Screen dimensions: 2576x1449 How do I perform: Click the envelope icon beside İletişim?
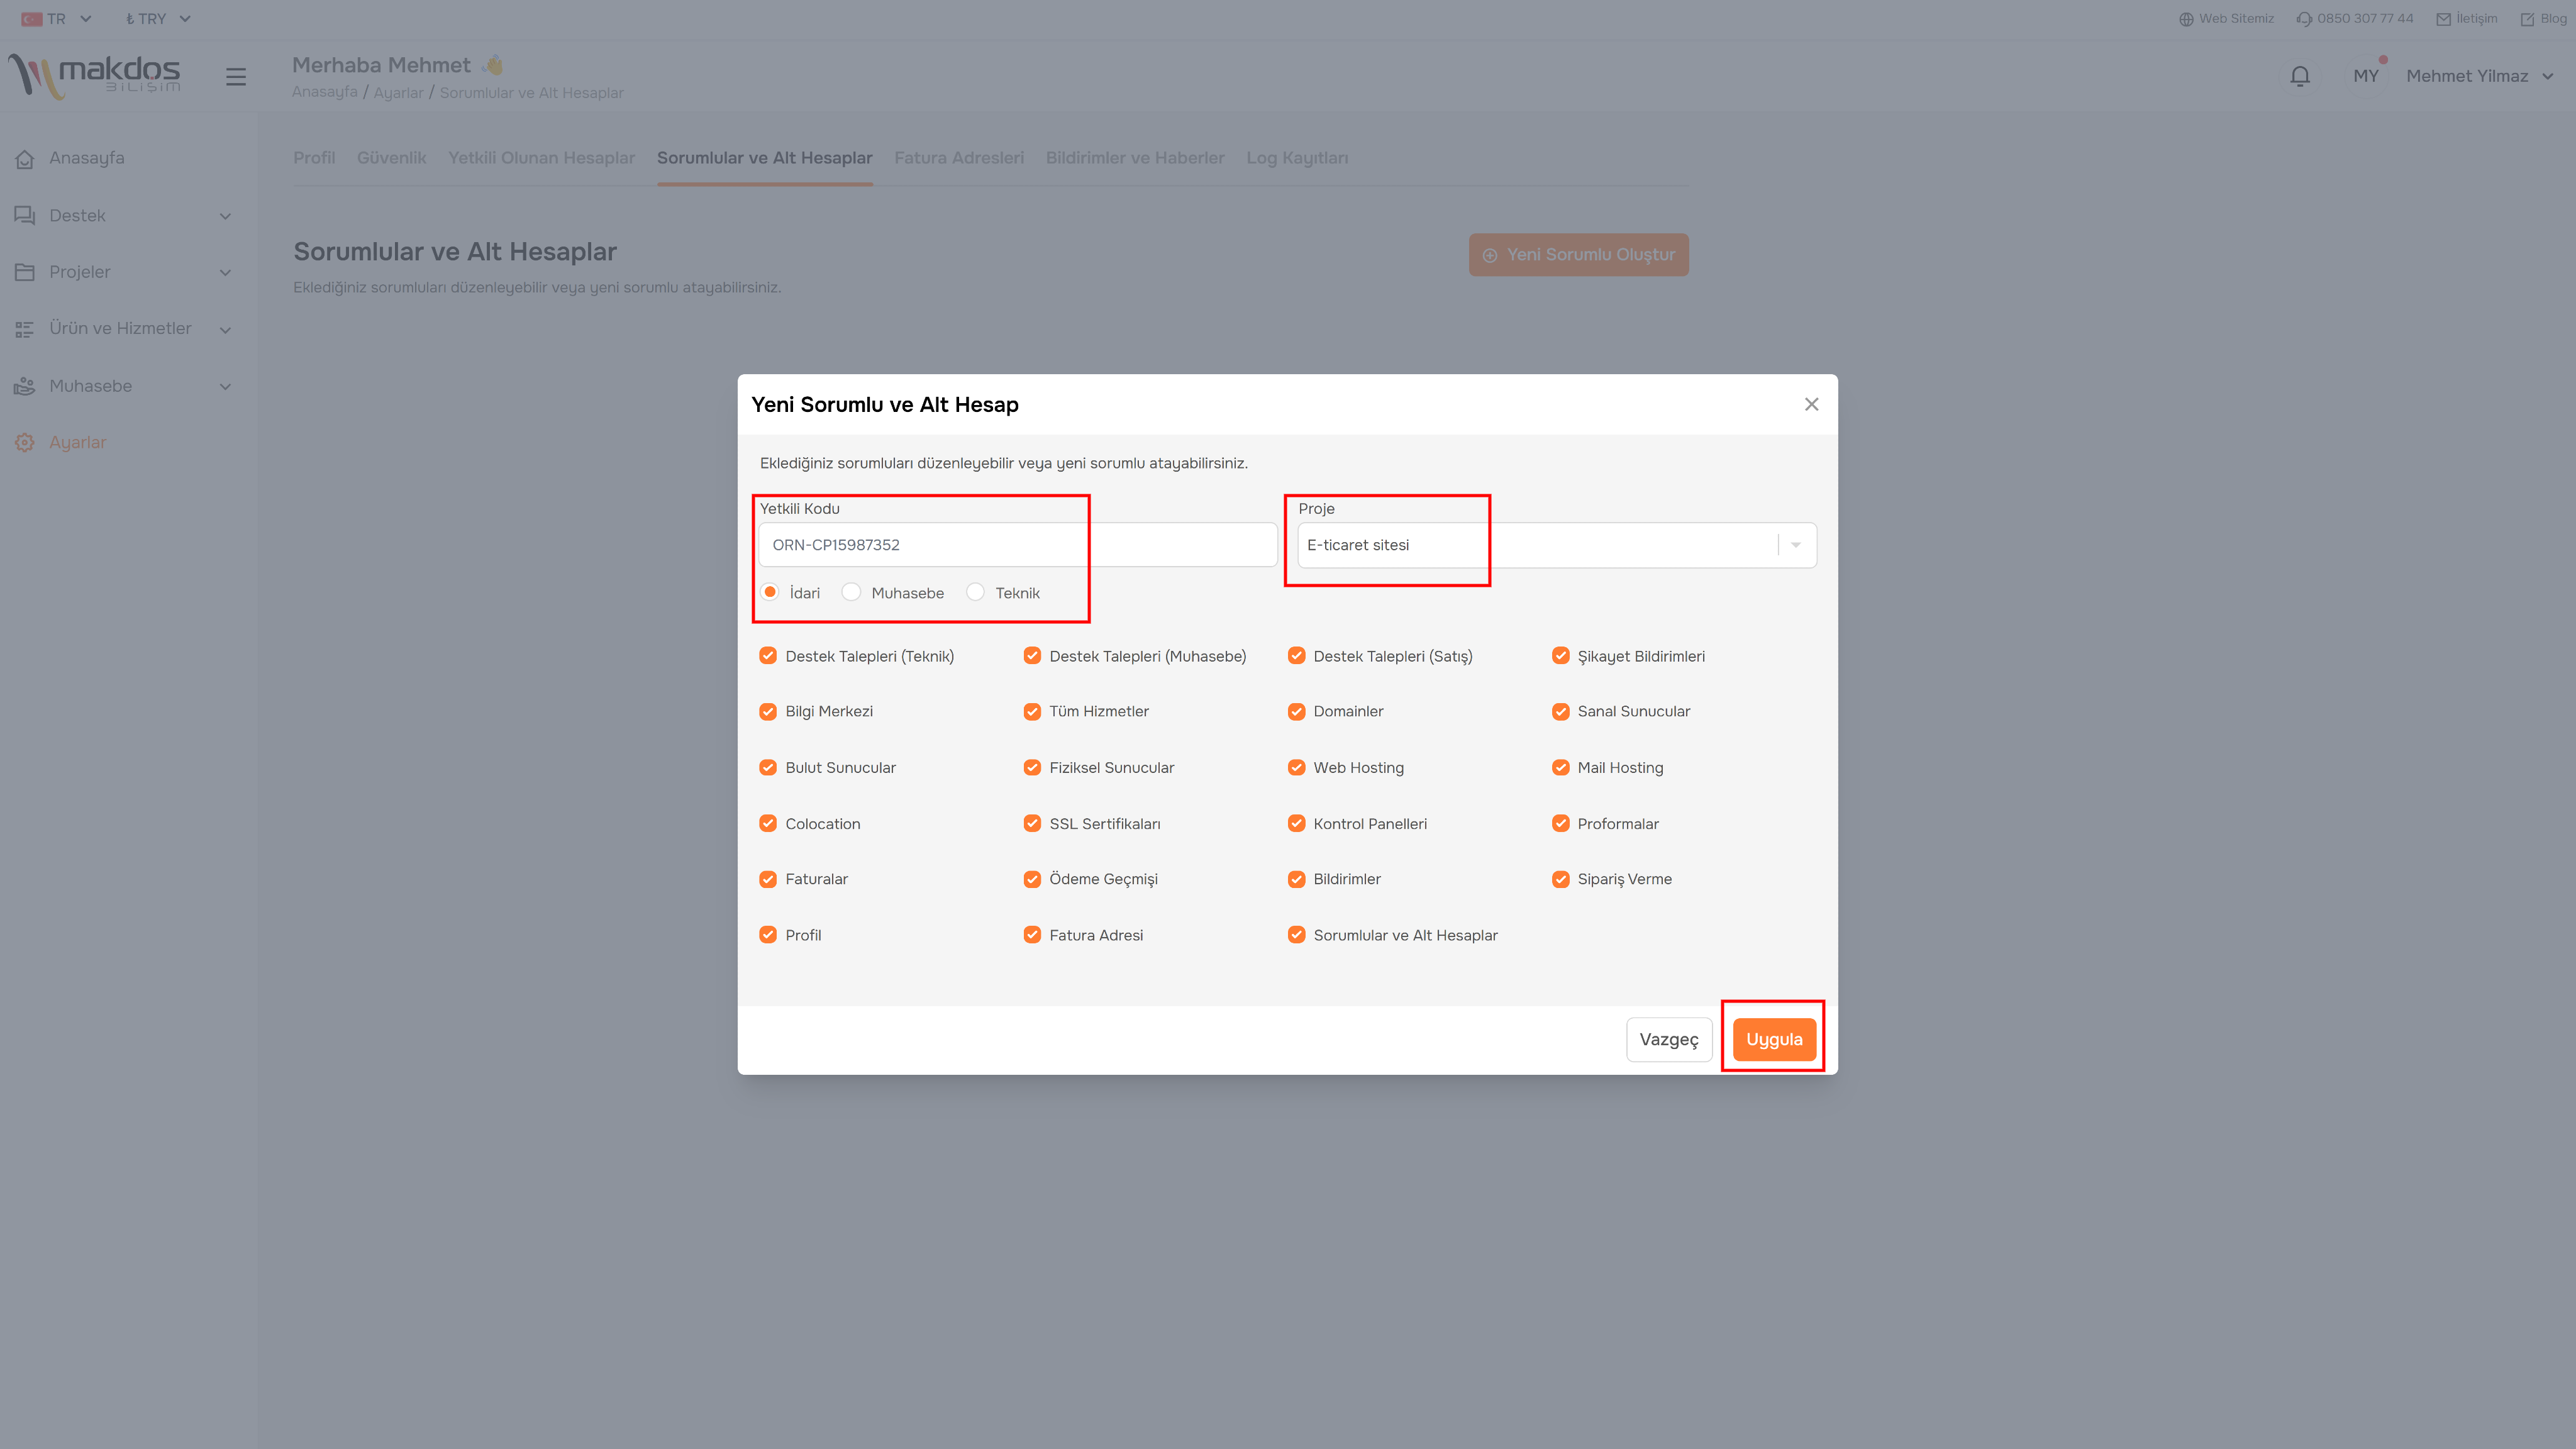(x=2443, y=19)
